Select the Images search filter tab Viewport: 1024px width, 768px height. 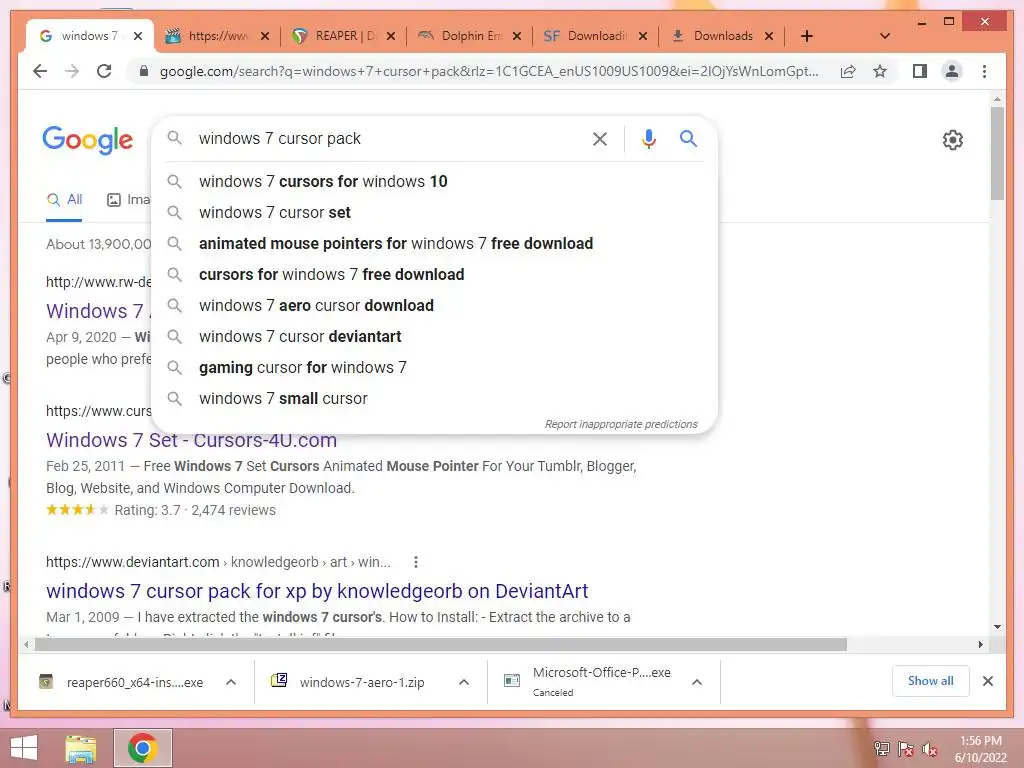[x=129, y=200]
